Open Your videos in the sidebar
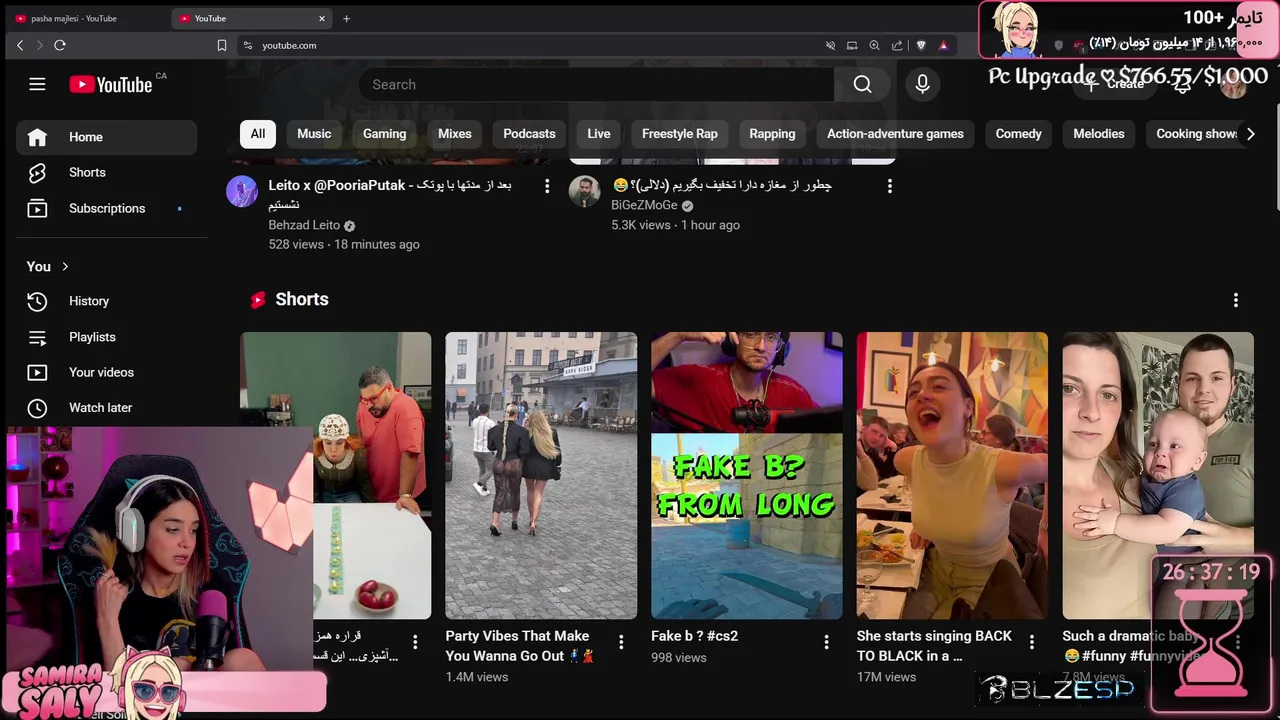 tap(106, 372)
